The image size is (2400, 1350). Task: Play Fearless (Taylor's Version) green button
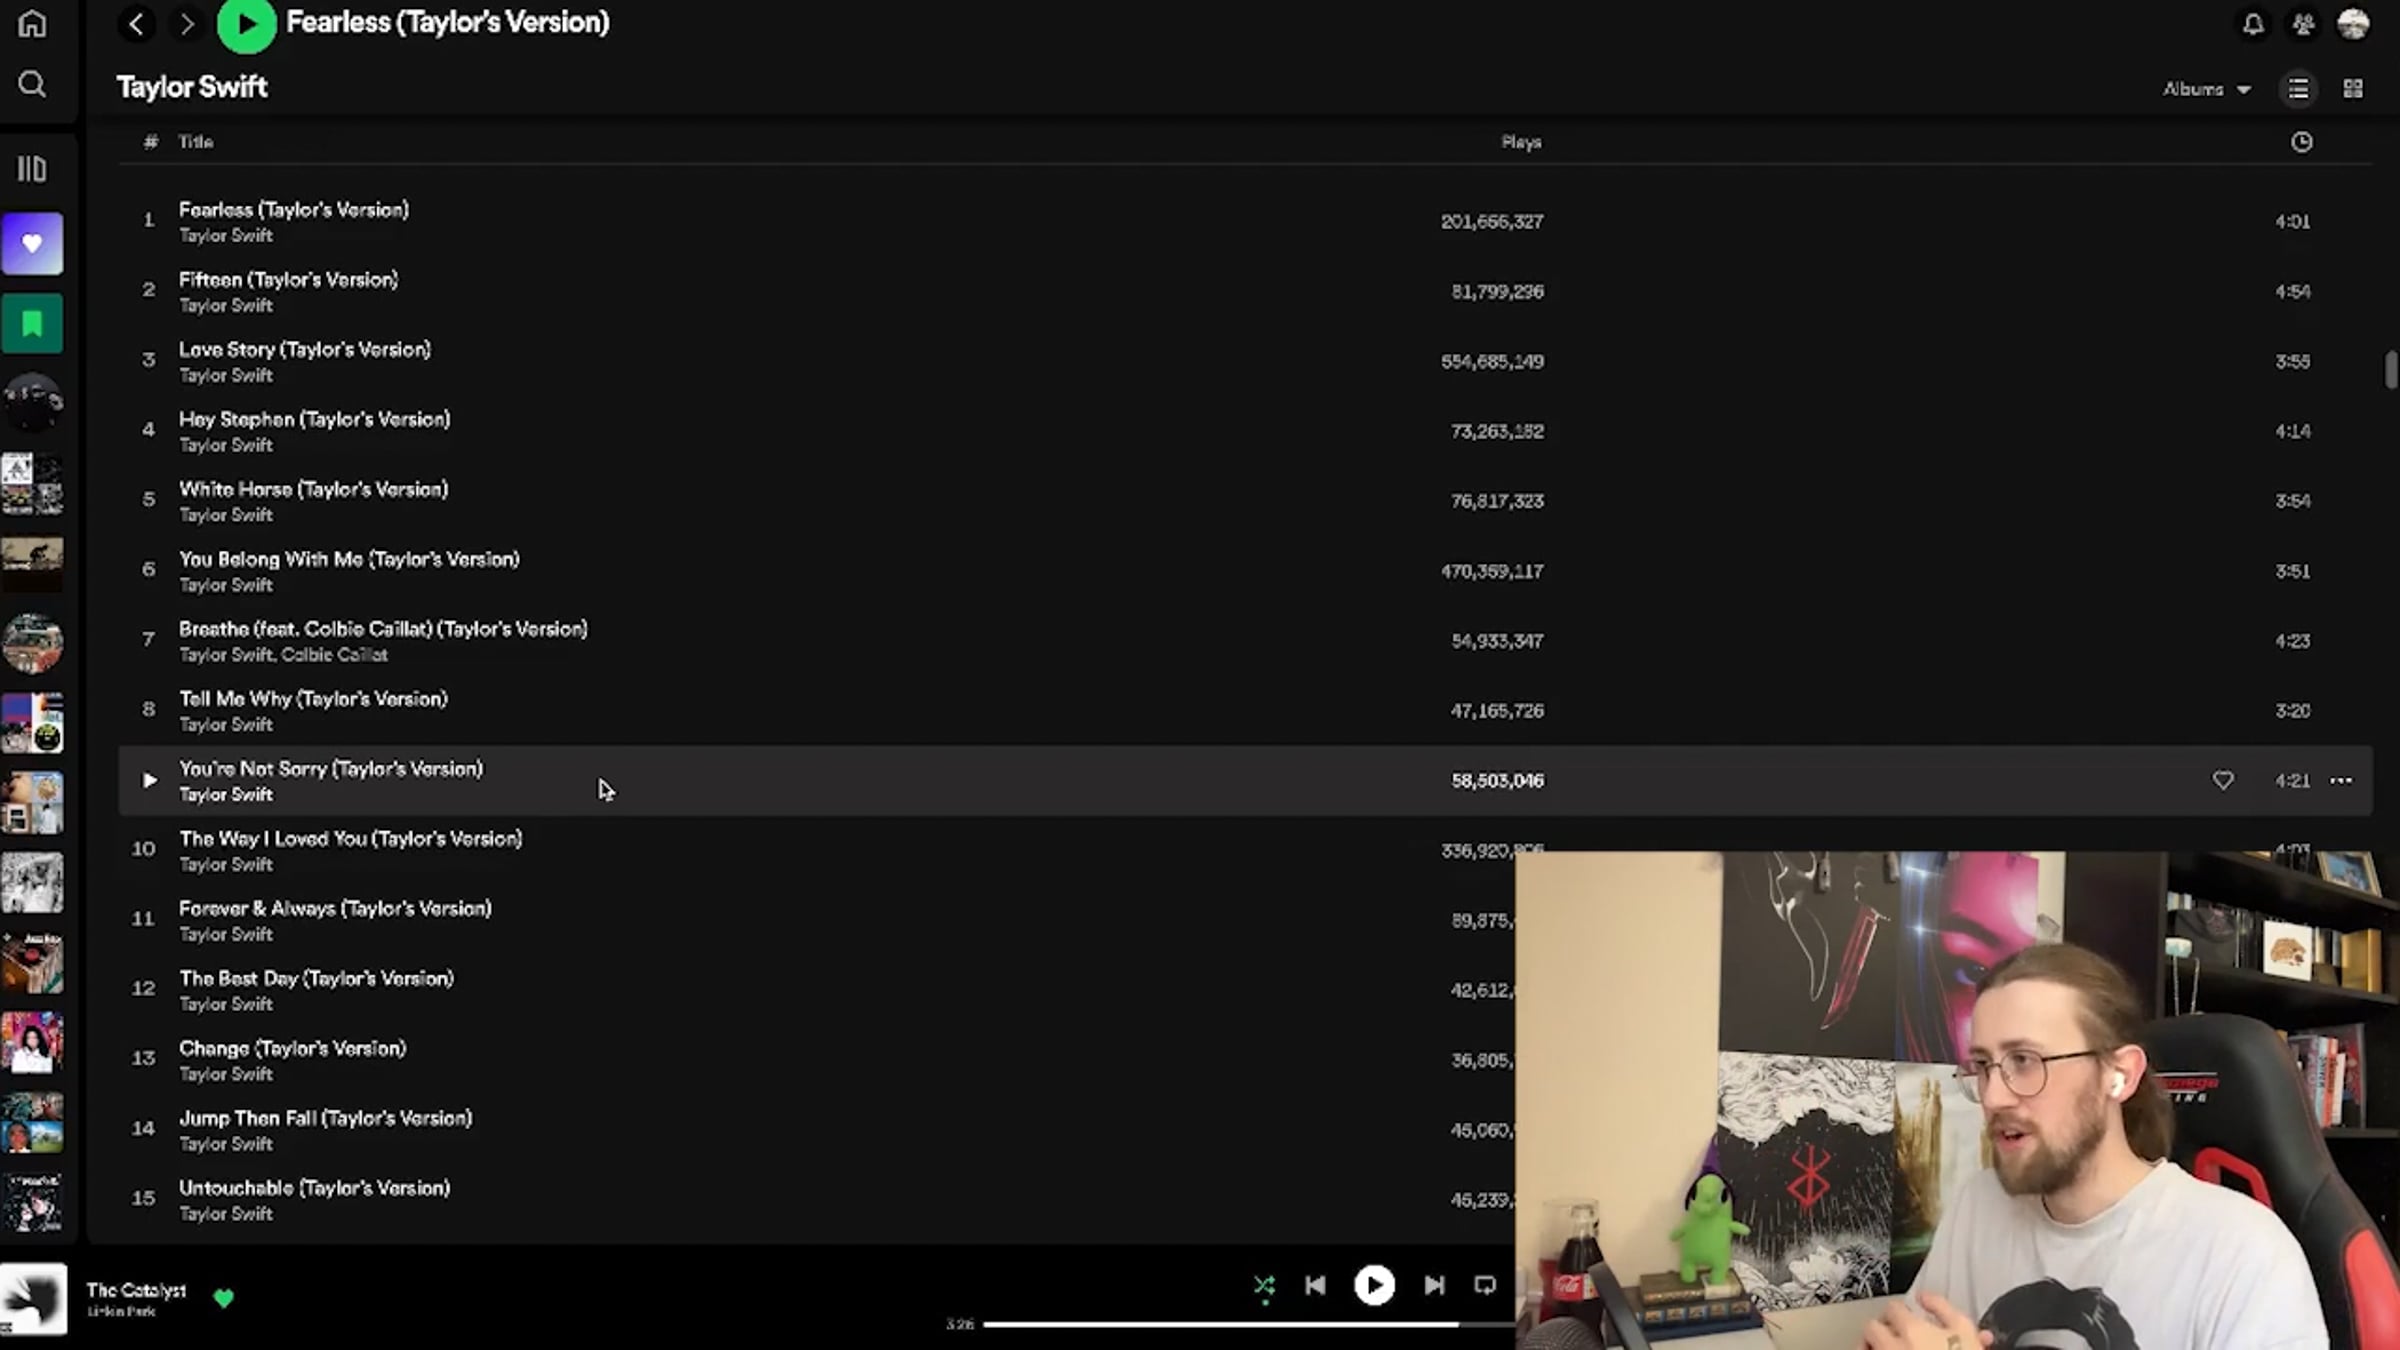click(x=247, y=24)
